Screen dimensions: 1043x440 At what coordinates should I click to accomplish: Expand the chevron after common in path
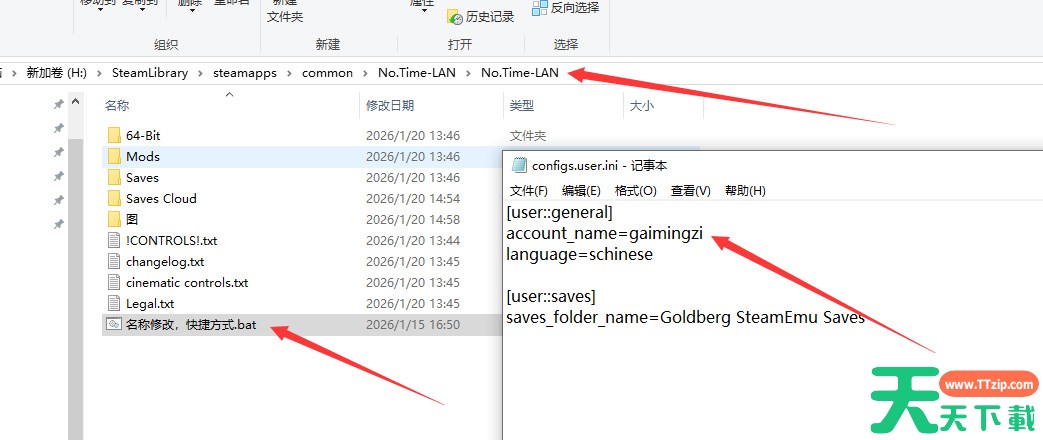[365, 73]
